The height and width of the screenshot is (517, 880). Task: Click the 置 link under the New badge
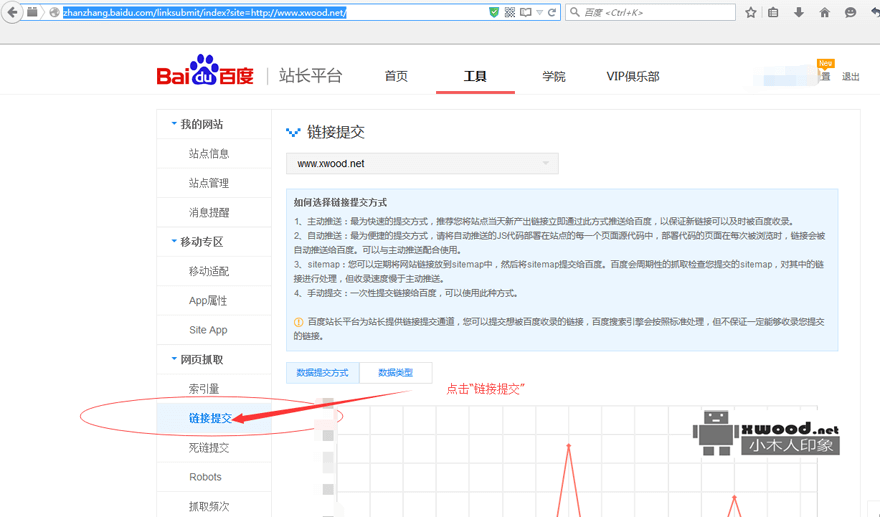click(826, 76)
